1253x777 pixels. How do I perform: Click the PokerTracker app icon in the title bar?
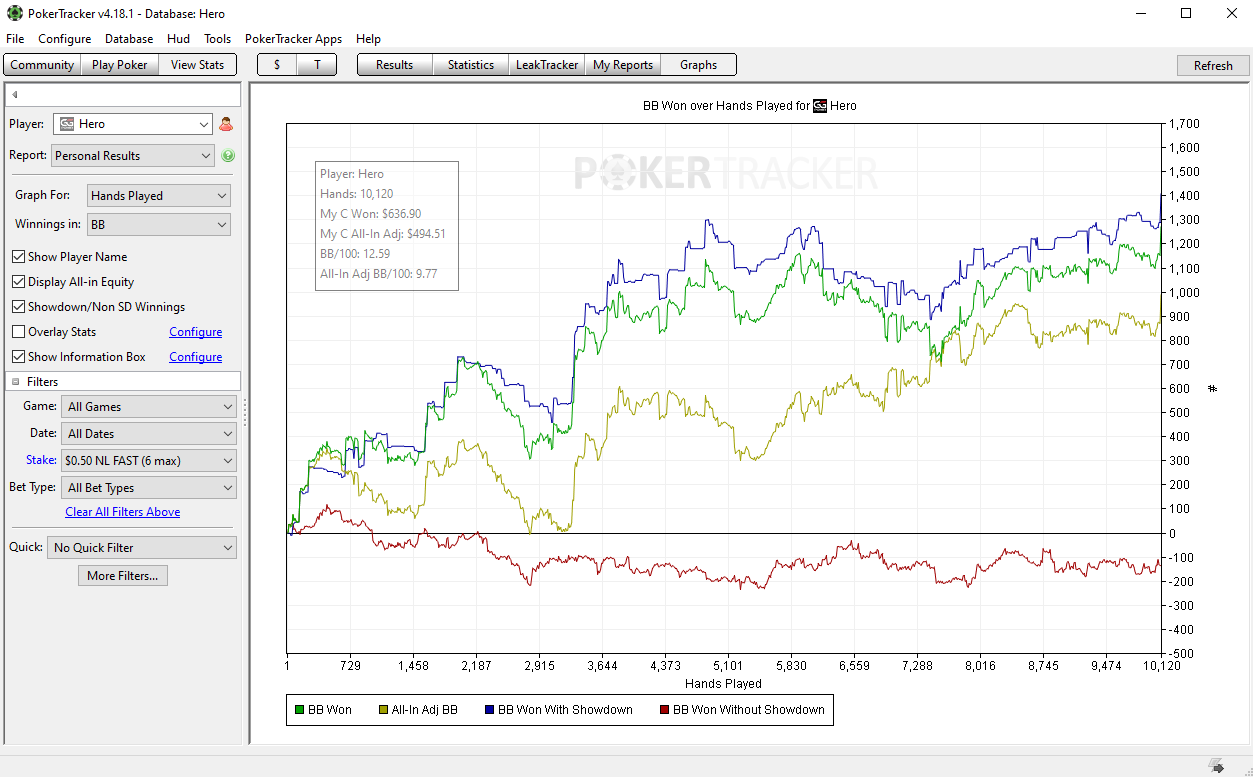[x=14, y=14]
